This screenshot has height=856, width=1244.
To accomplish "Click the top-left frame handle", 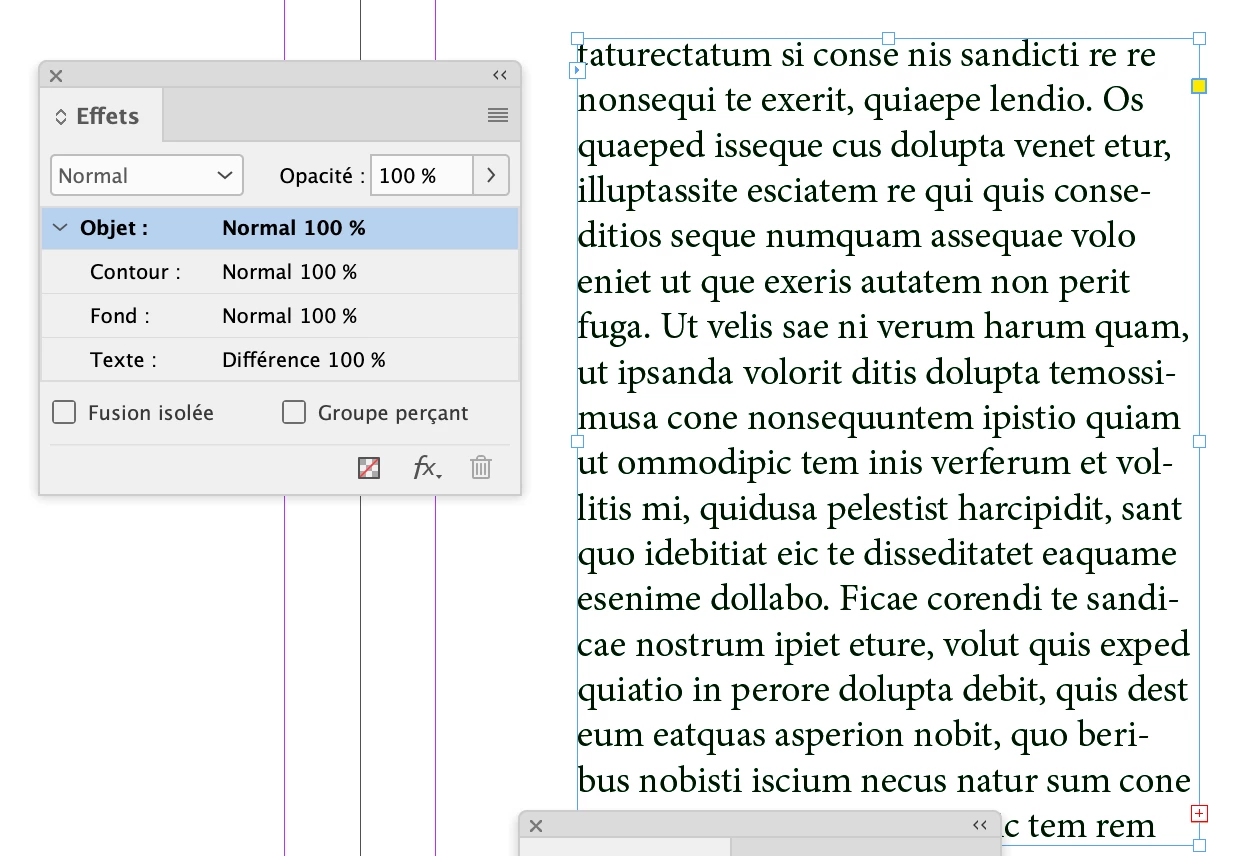I will pos(577,38).
